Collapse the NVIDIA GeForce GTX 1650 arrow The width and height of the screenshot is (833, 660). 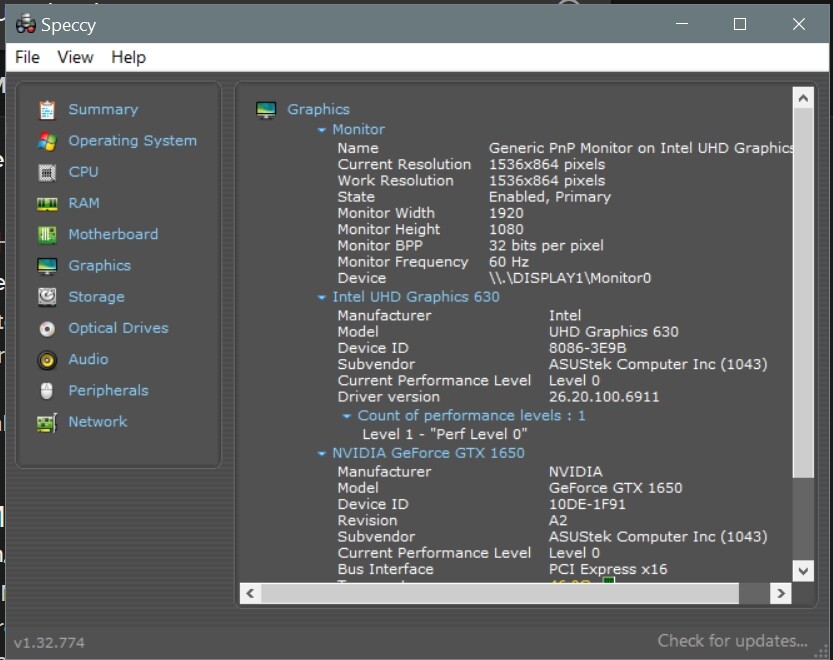click(x=321, y=454)
